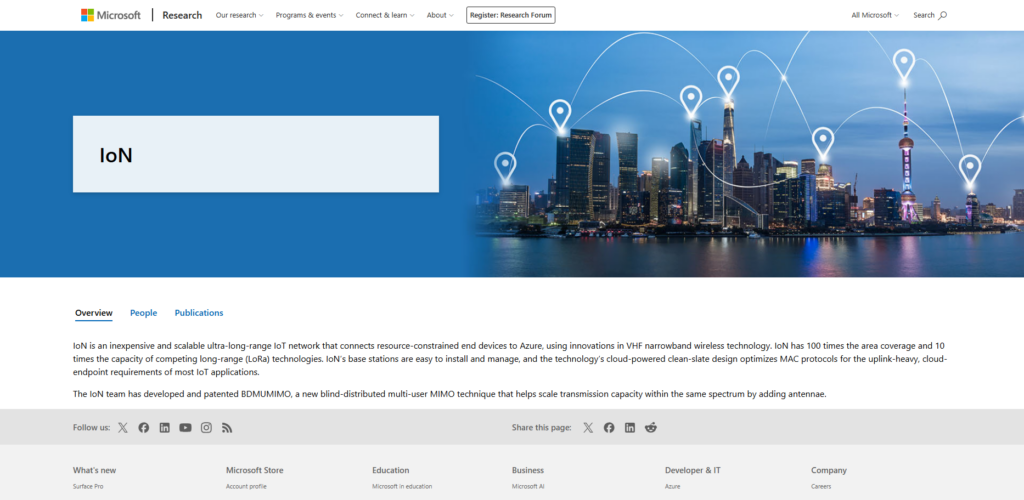This screenshot has height=500, width=1024.
Task: Expand the All Microsoft menu
Action: pyautogui.click(x=875, y=15)
